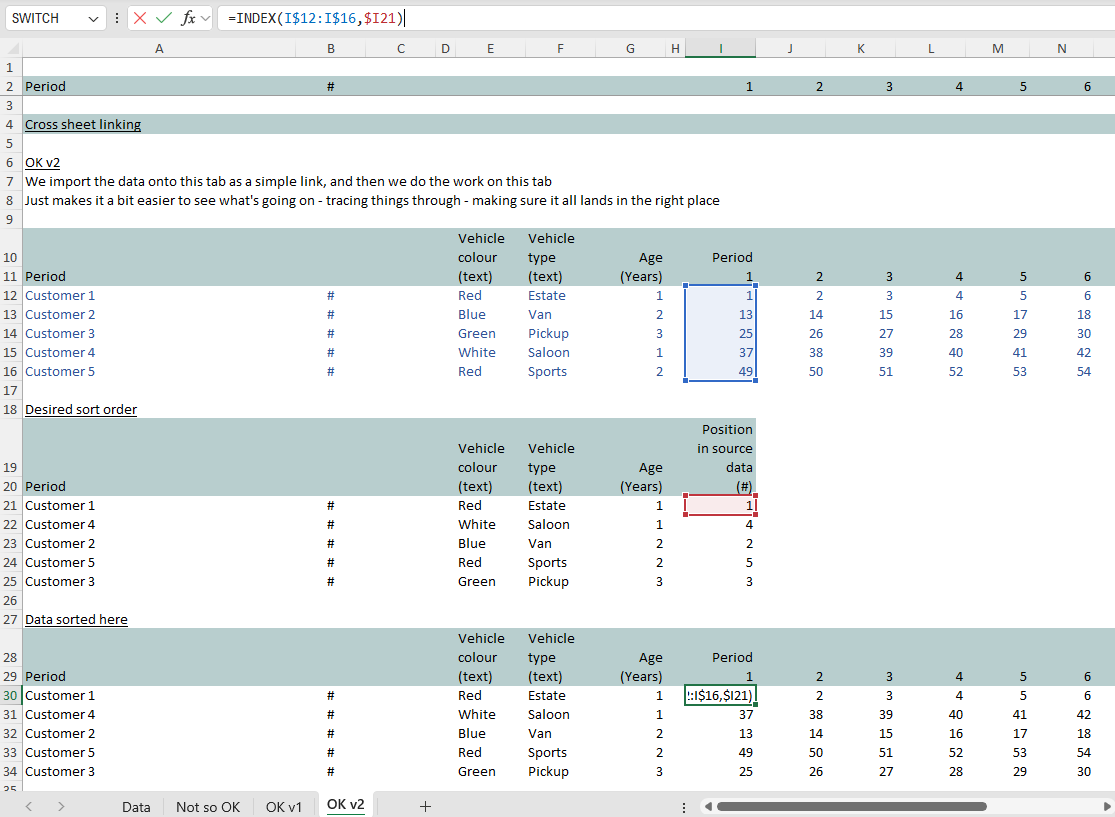
Task: Switch to the Data sheet tab
Action: [136, 806]
